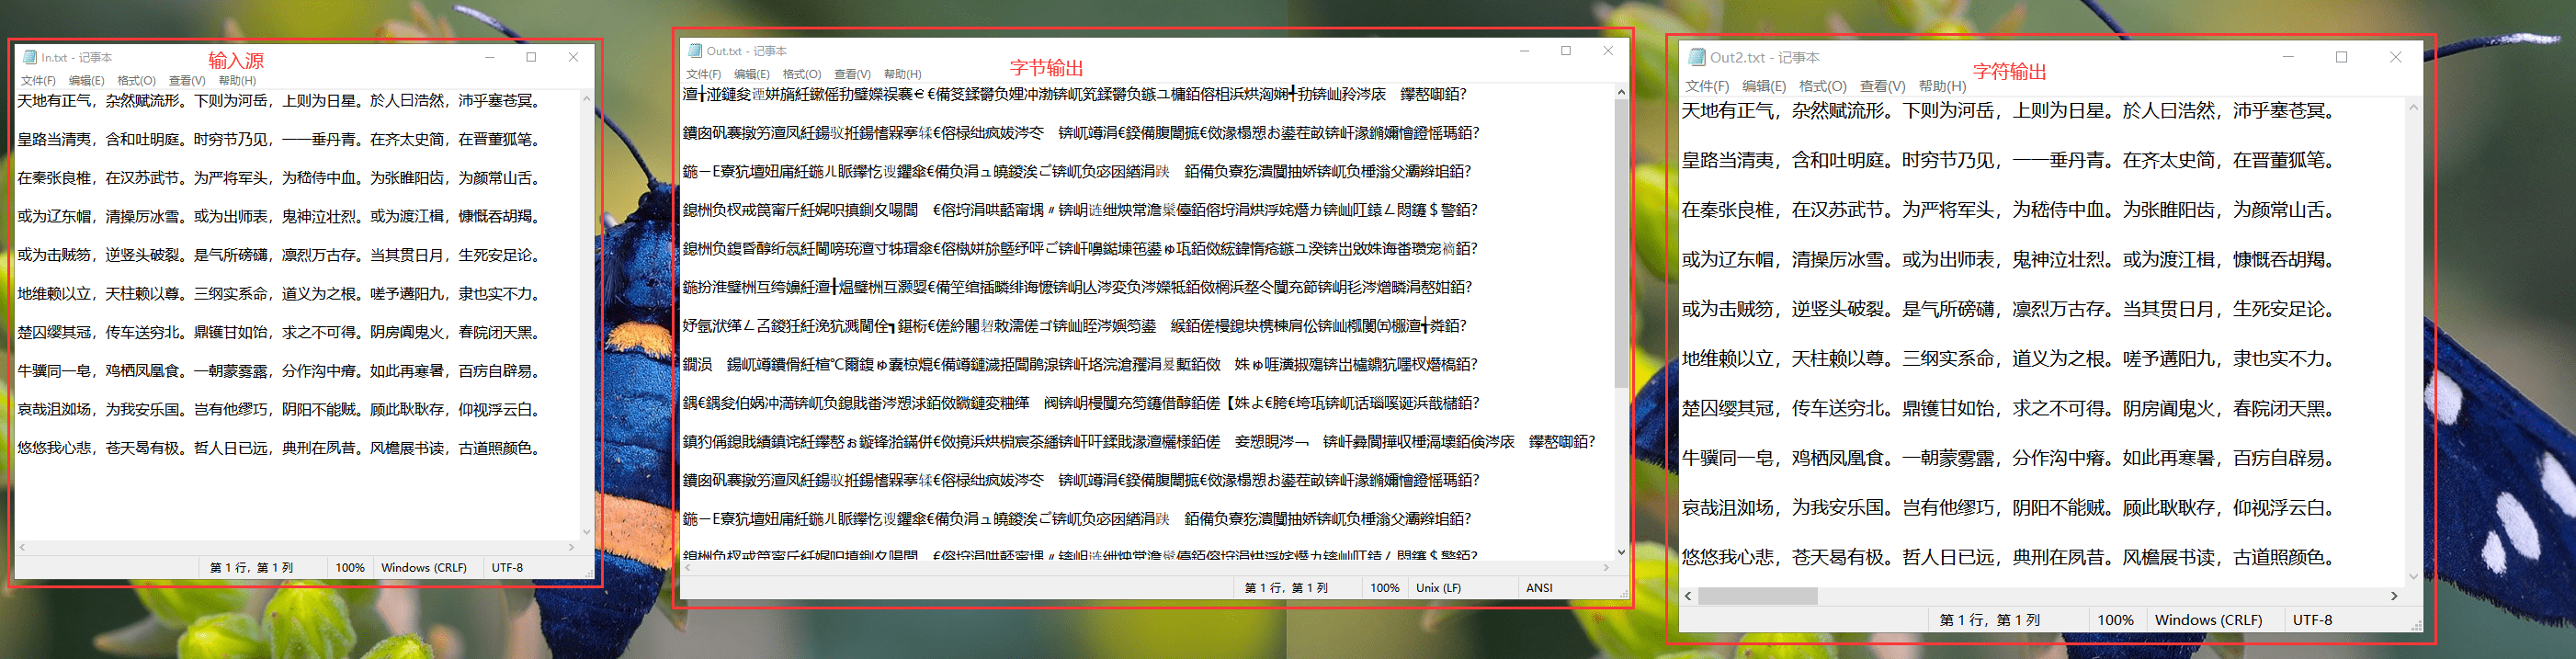Open 查看(V) menu in In.txt window
The height and width of the screenshot is (659, 2576).
(187, 80)
